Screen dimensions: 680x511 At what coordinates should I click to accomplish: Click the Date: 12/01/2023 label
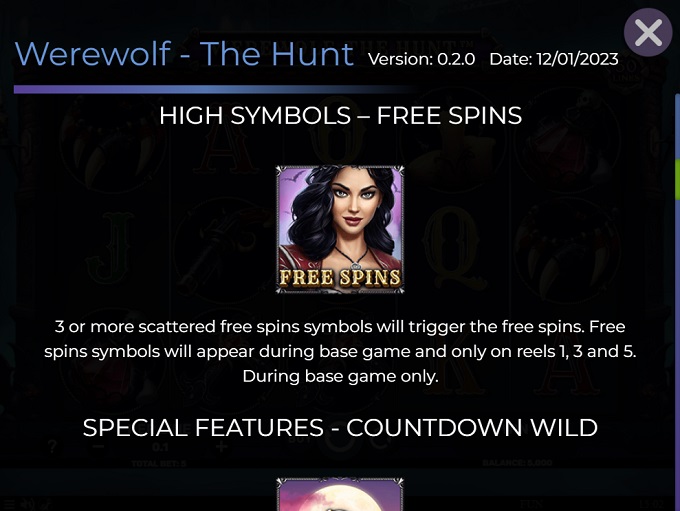coord(554,59)
